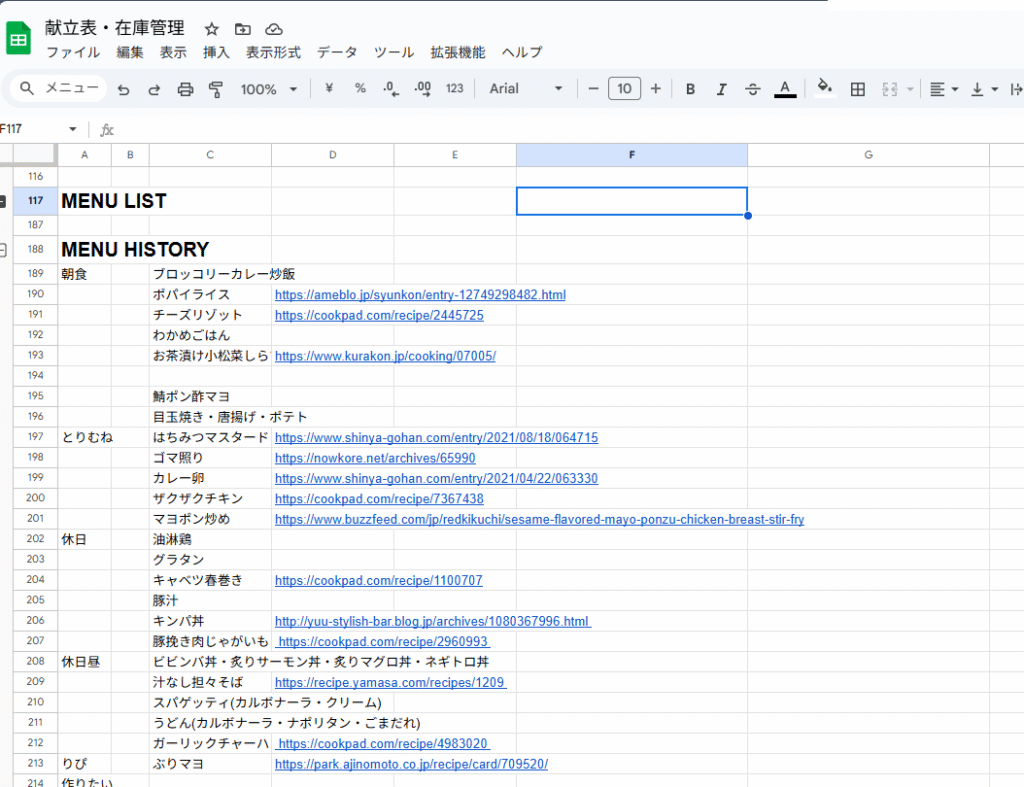Screen dimensions: 1024x787
Task: Open the nowkore.net archives link
Action: coord(375,458)
